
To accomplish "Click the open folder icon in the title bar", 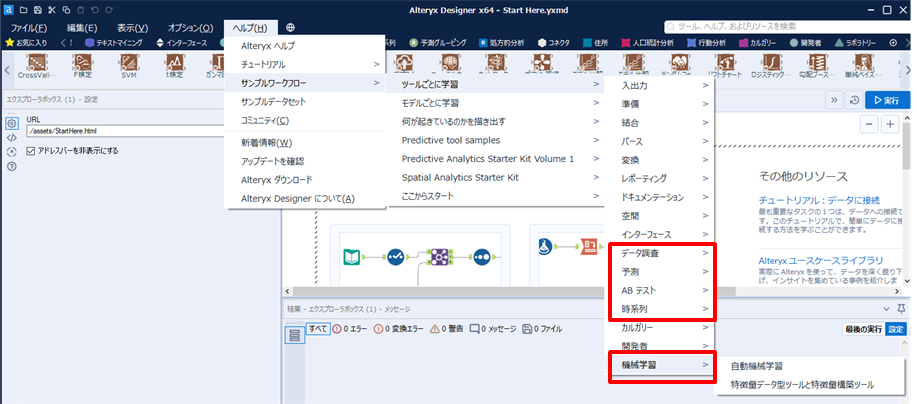I will 24,10.
